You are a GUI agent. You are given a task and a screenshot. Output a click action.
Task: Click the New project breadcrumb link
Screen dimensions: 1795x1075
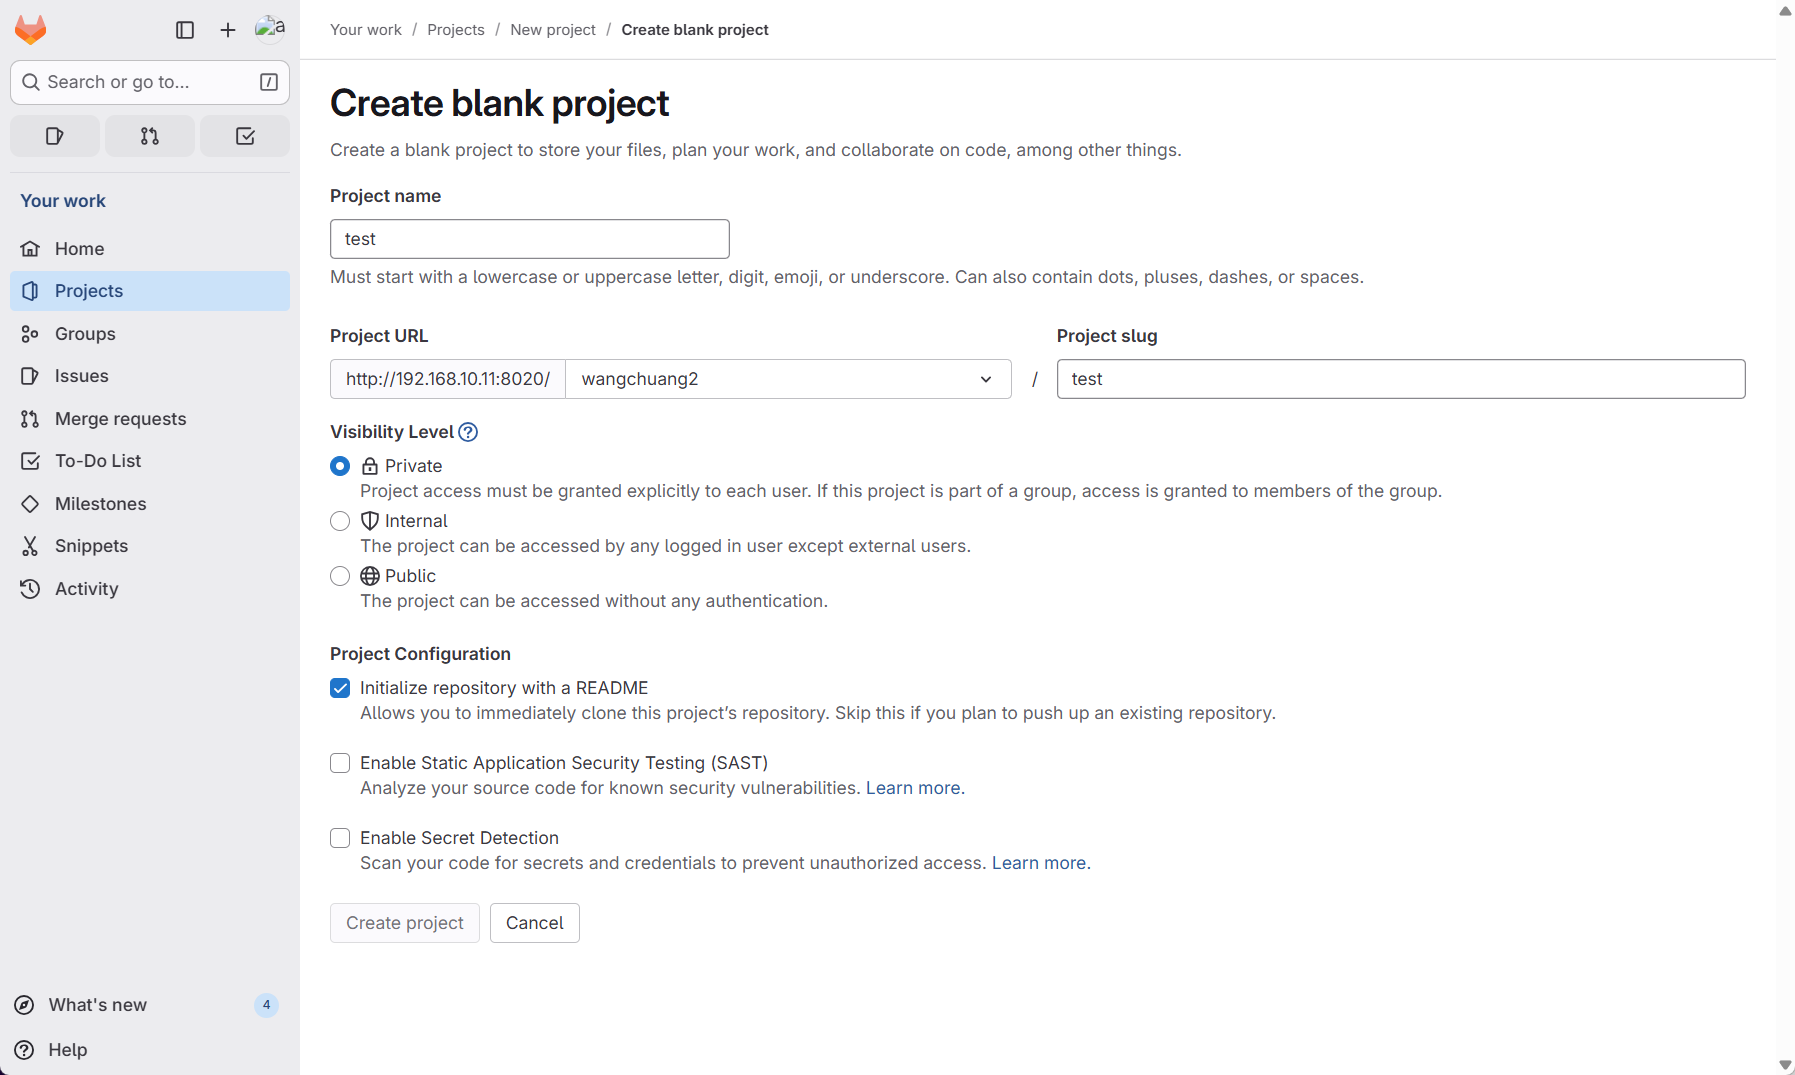click(x=553, y=30)
